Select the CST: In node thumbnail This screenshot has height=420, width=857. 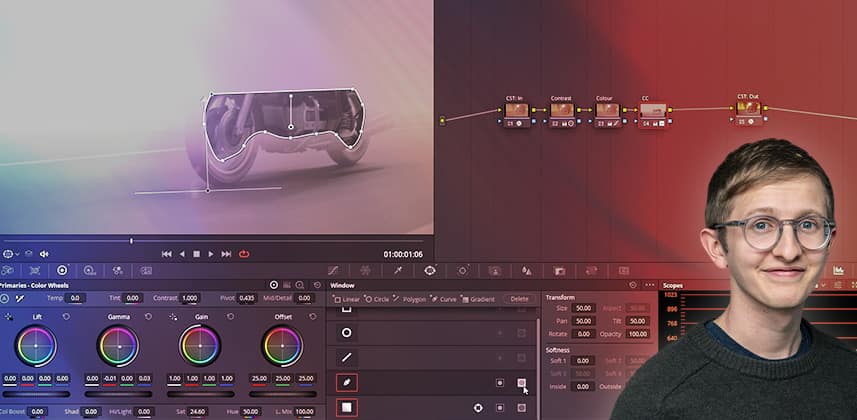(516, 110)
